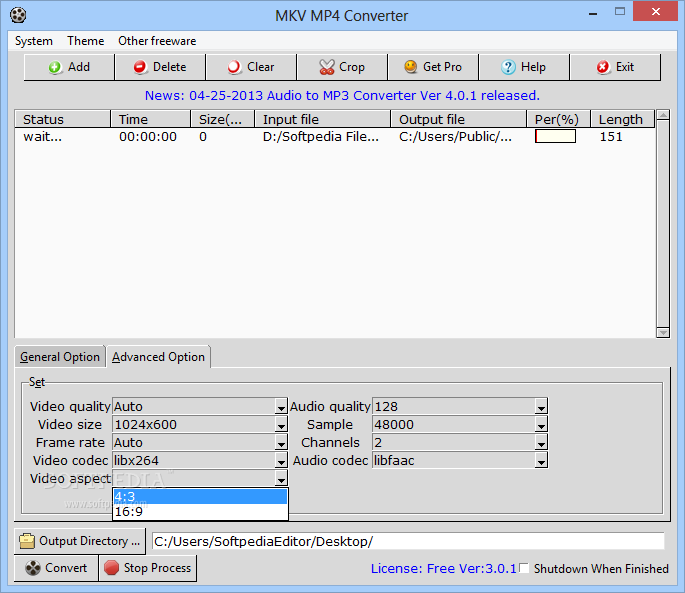Click the file list scrollbar down arrow

[663, 333]
